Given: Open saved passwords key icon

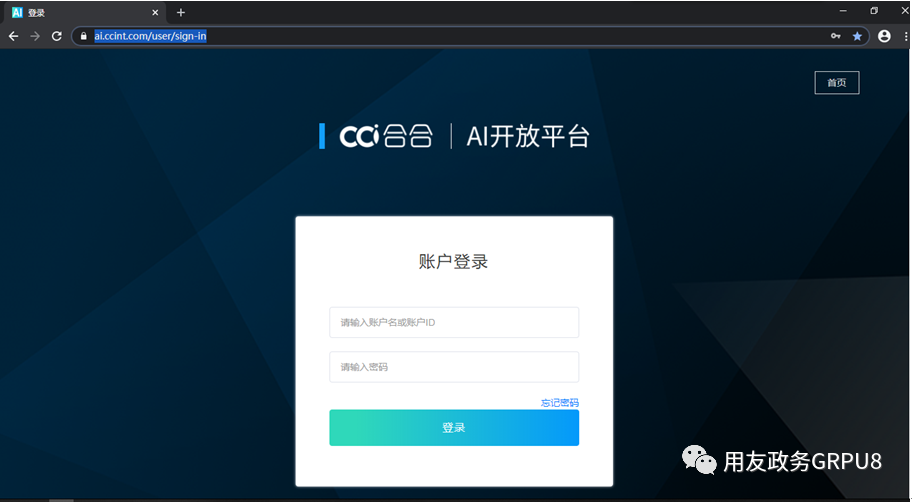Looking at the screenshot, I should [836, 36].
